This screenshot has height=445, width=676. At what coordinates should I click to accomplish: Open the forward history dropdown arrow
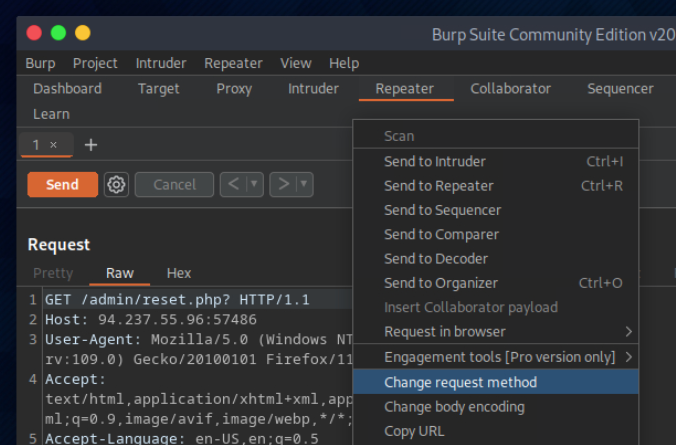304,184
